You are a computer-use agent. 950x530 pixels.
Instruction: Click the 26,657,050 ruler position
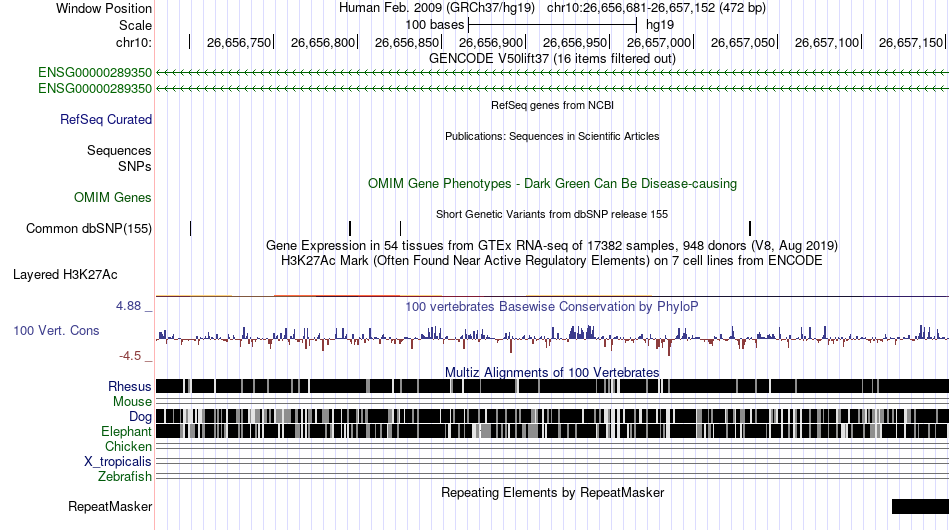point(743,42)
